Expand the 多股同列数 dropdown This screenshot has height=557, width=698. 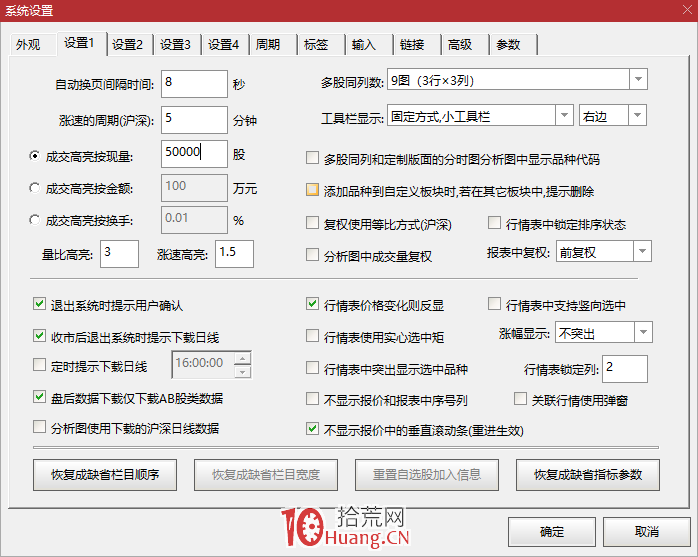(638, 79)
